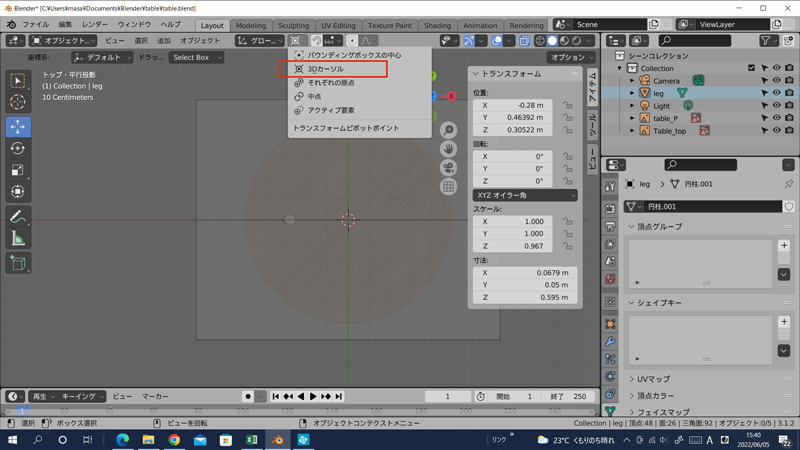Viewport: 800px width, 450px height.
Task: Open Blender app in Windows taskbar
Action: 278,440
